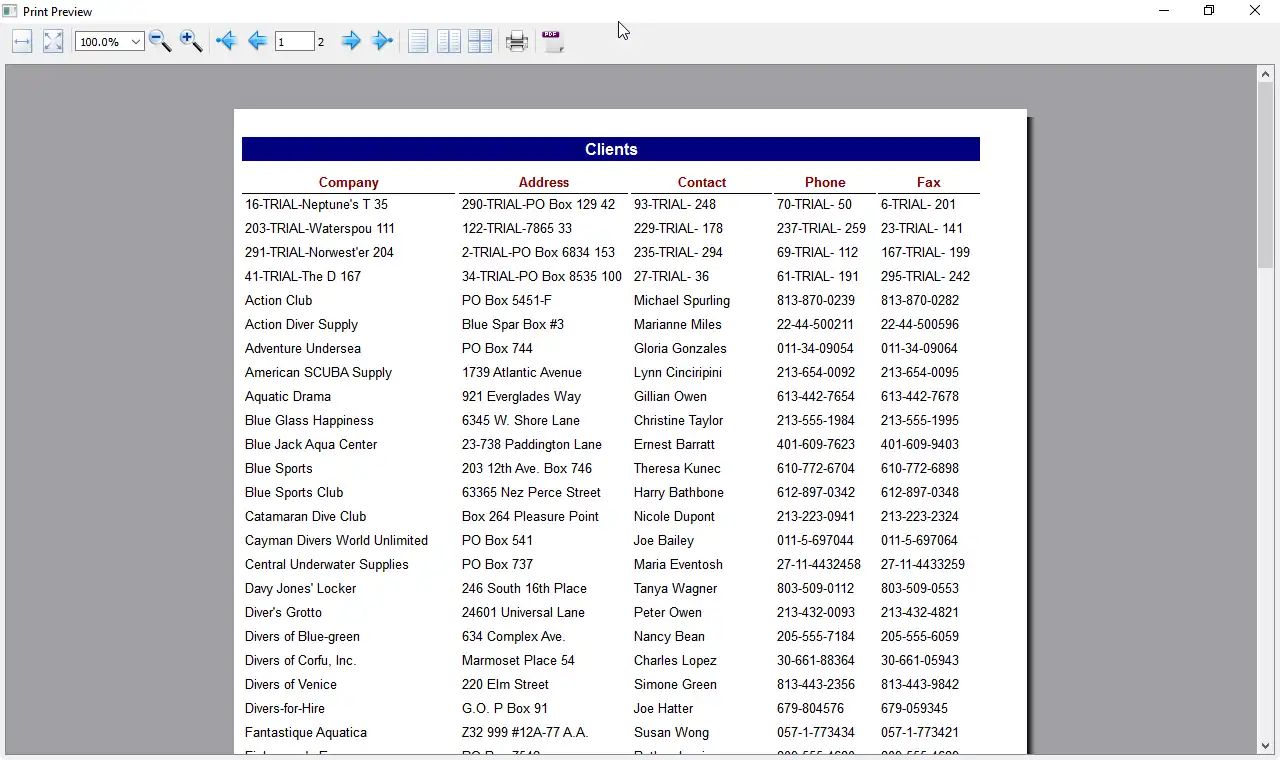
Task: Click the company Blue Jack Aqua Center
Action: tap(311, 444)
